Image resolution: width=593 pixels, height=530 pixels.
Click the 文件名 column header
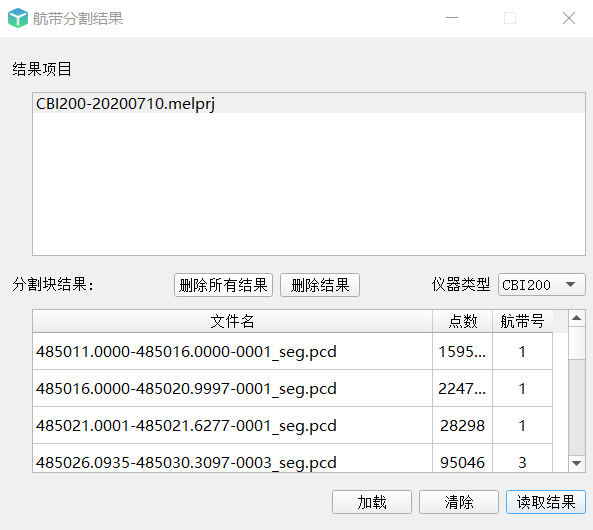click(232, 321)
